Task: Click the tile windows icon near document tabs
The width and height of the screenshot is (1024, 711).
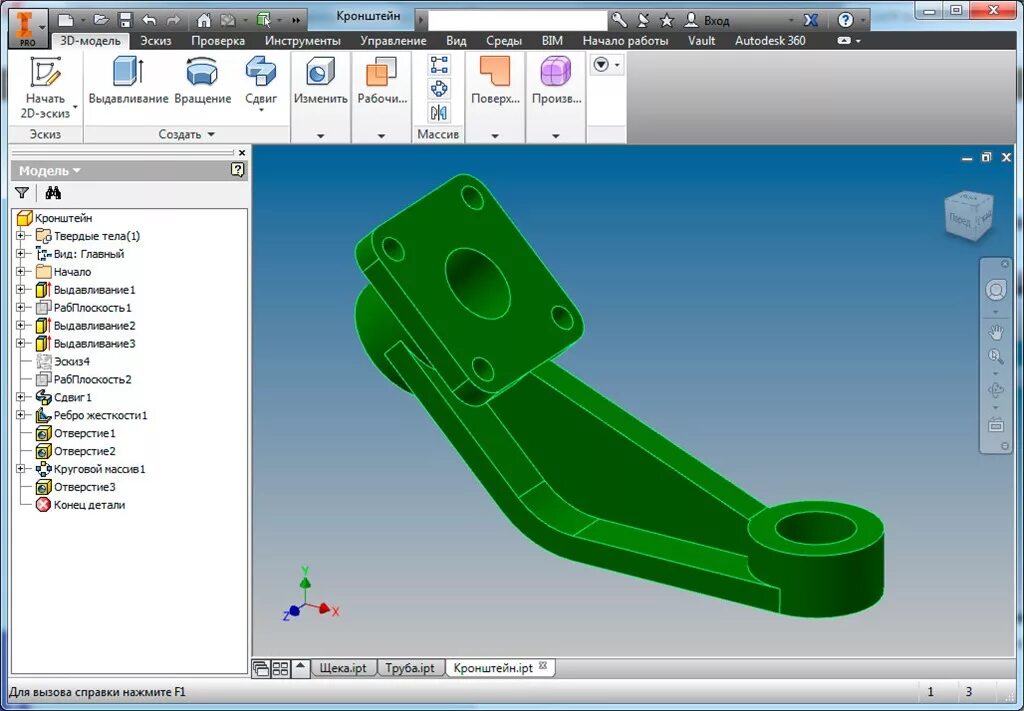Action: [x=280, y=669]
